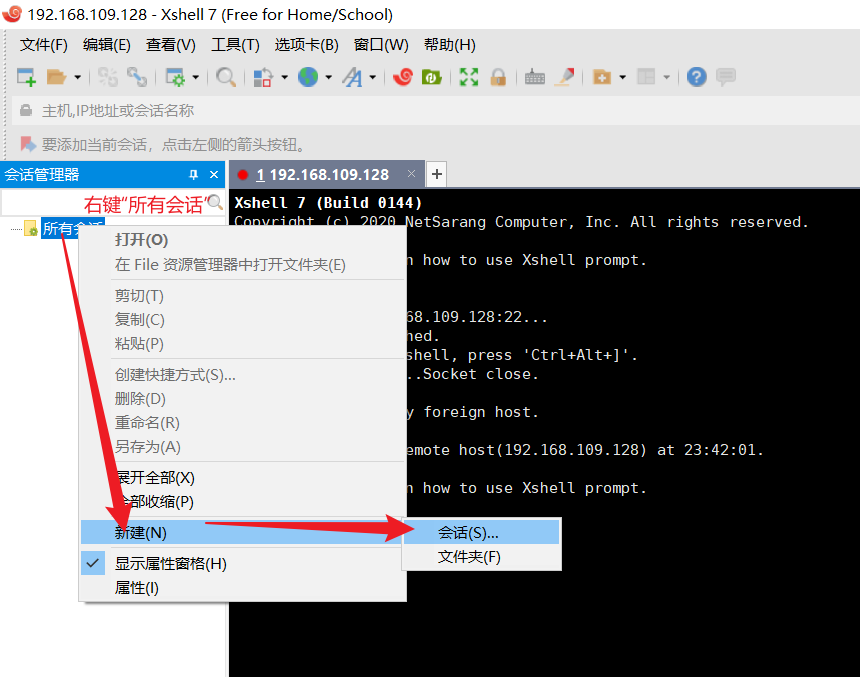
Task: Click the Session Manager search magnifier
Action: (215, 202)
